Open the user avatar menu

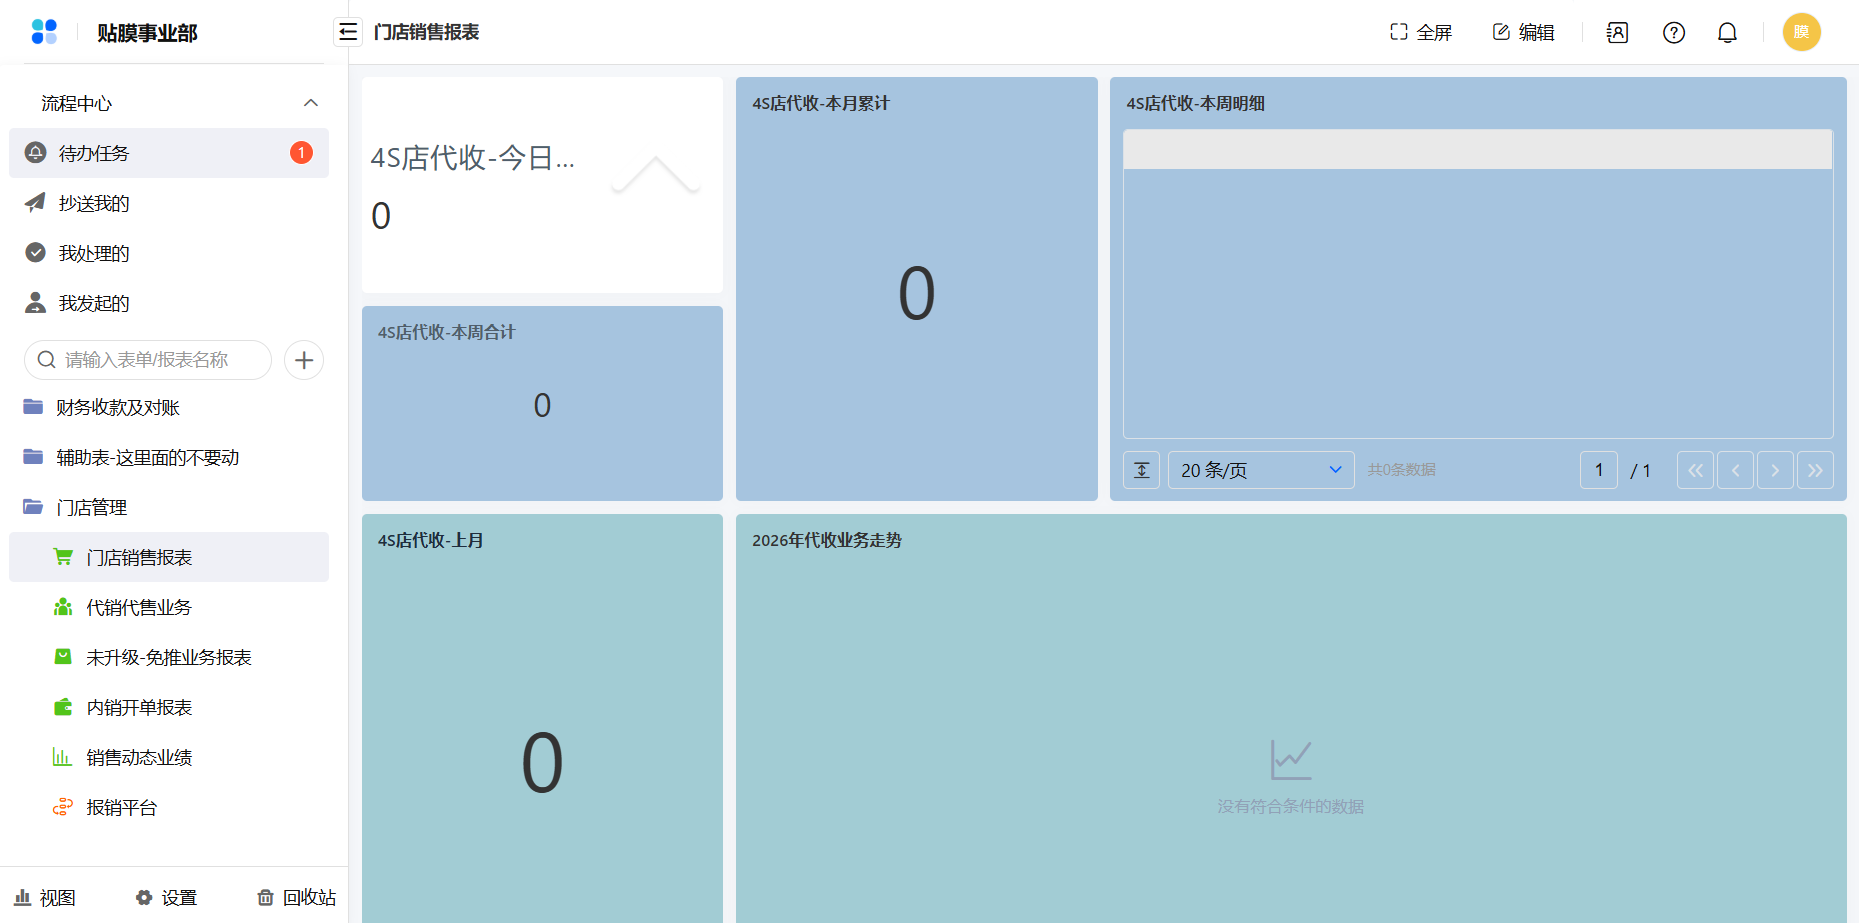[x=1801, y=32]
